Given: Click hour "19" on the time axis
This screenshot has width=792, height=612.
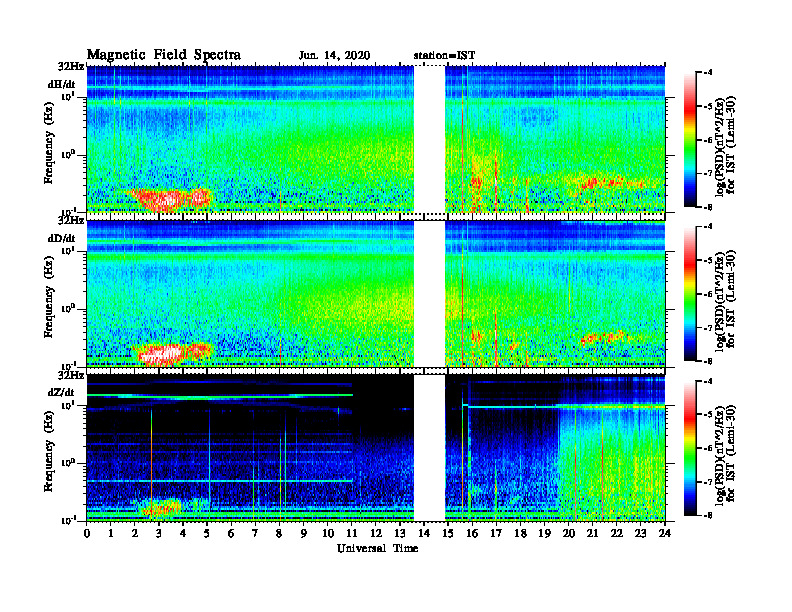Looking at the screenshot, I should coord(544,534).
